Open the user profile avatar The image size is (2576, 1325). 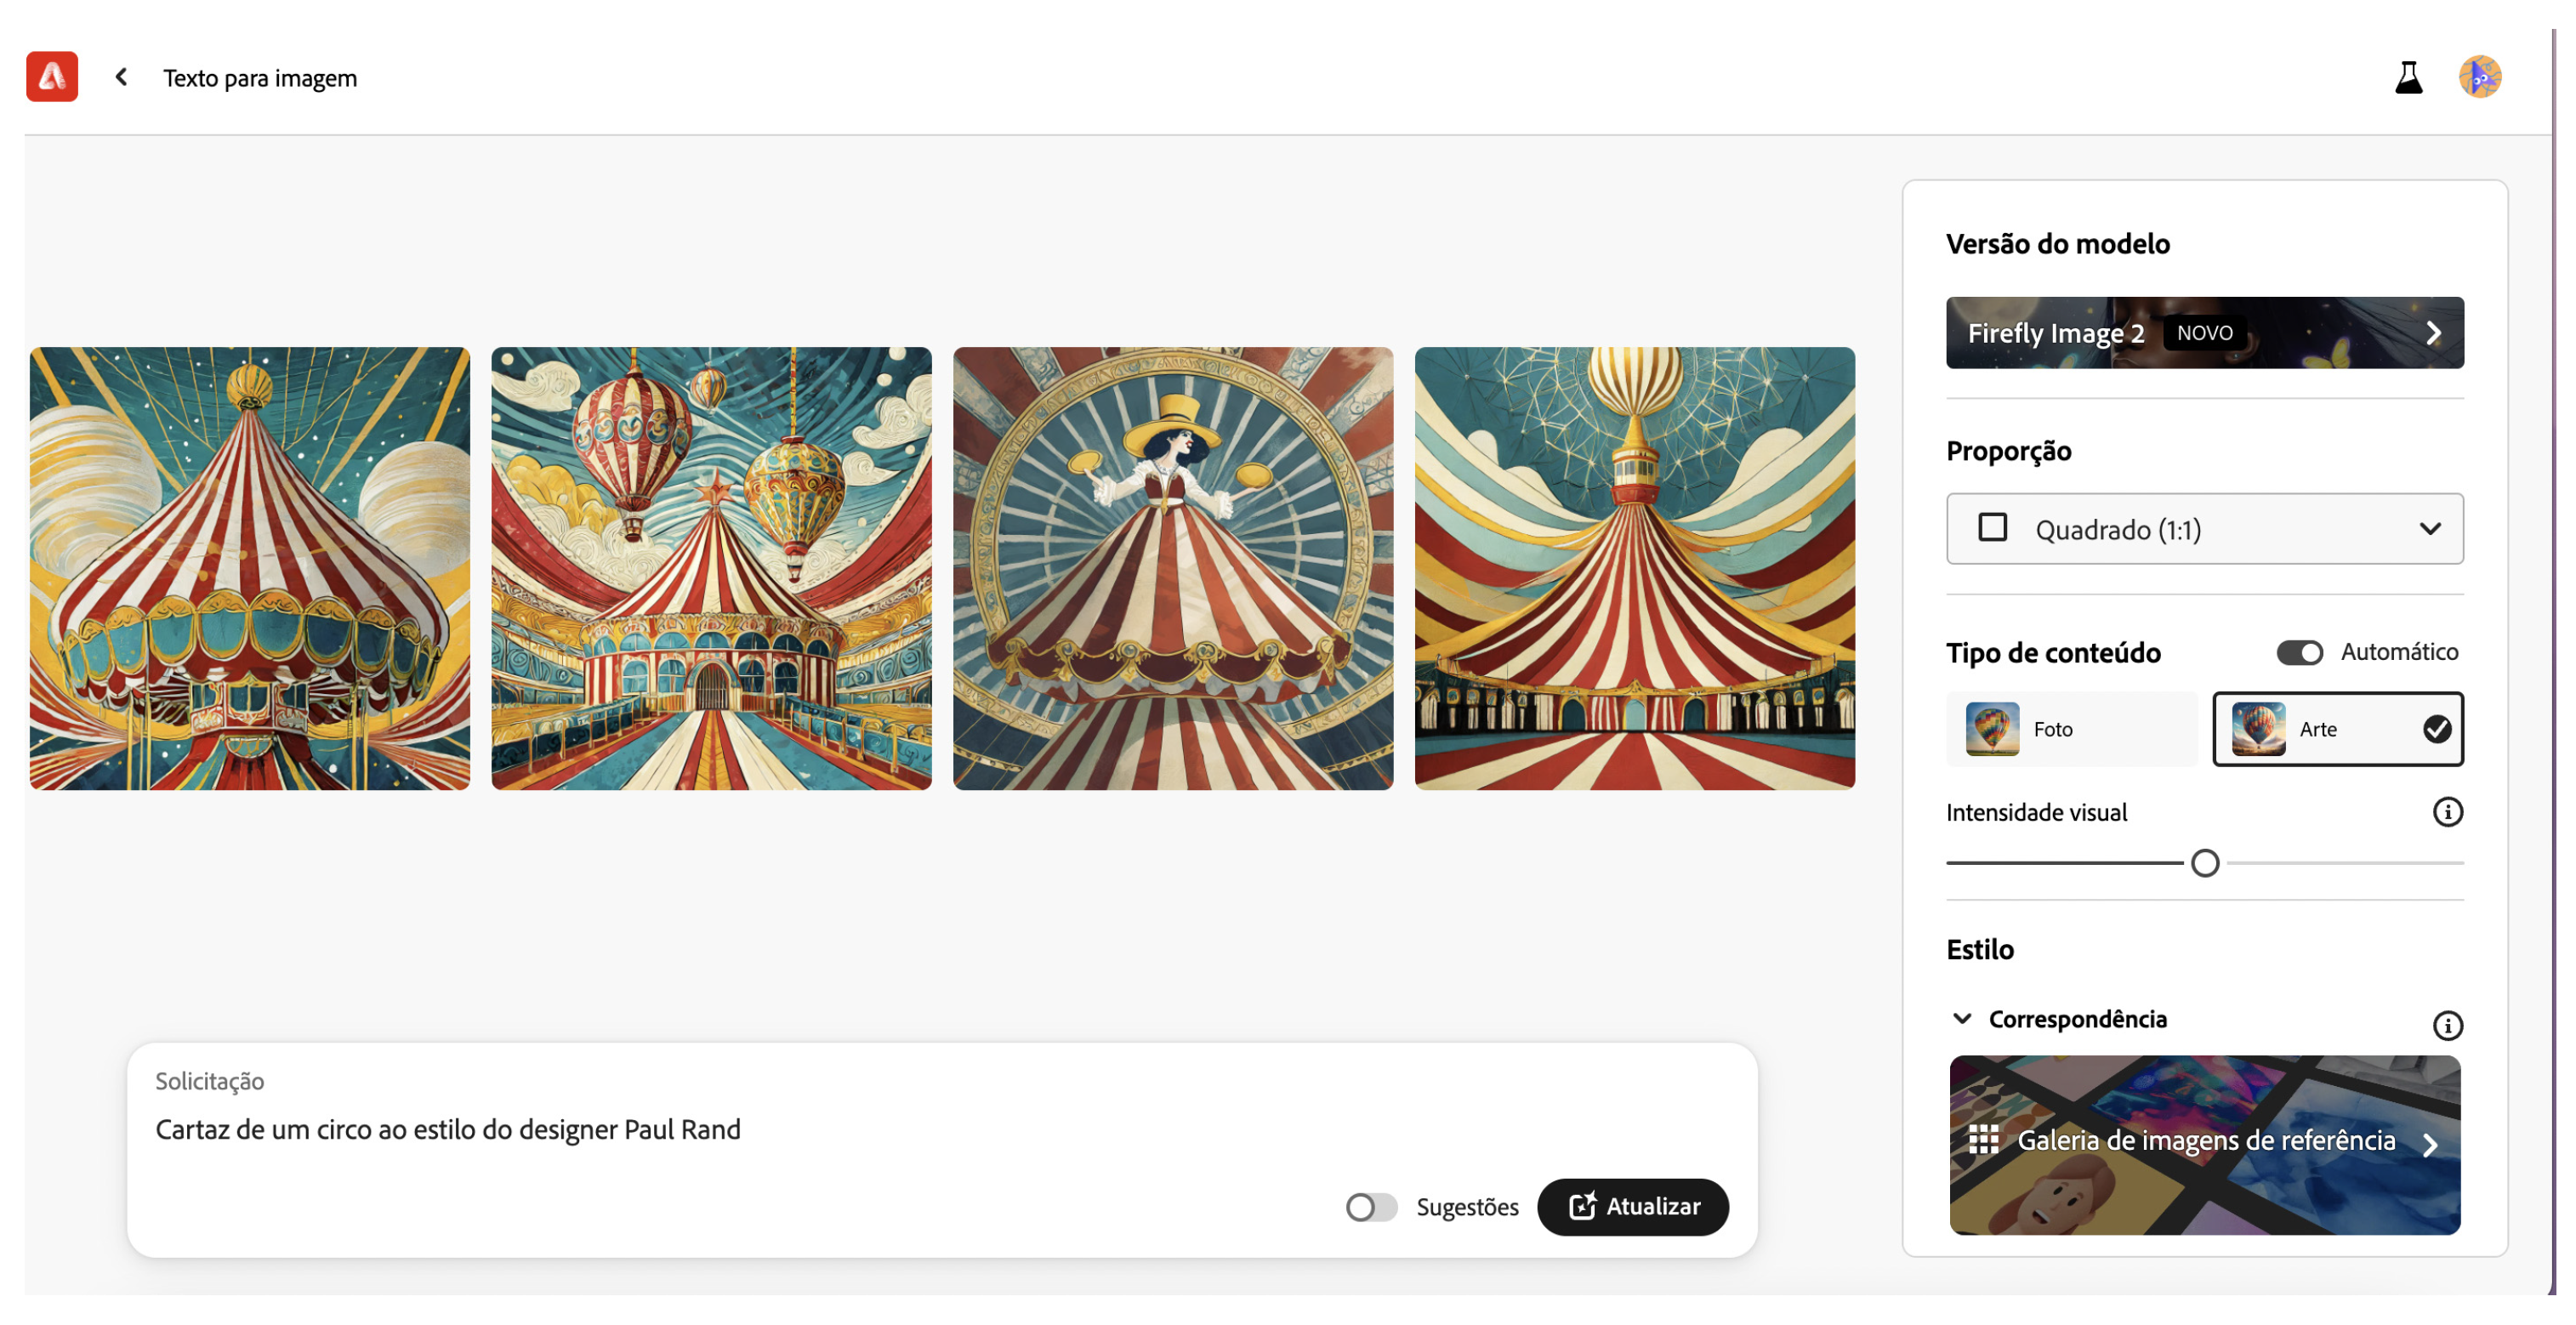click(x=2479, y=77)
